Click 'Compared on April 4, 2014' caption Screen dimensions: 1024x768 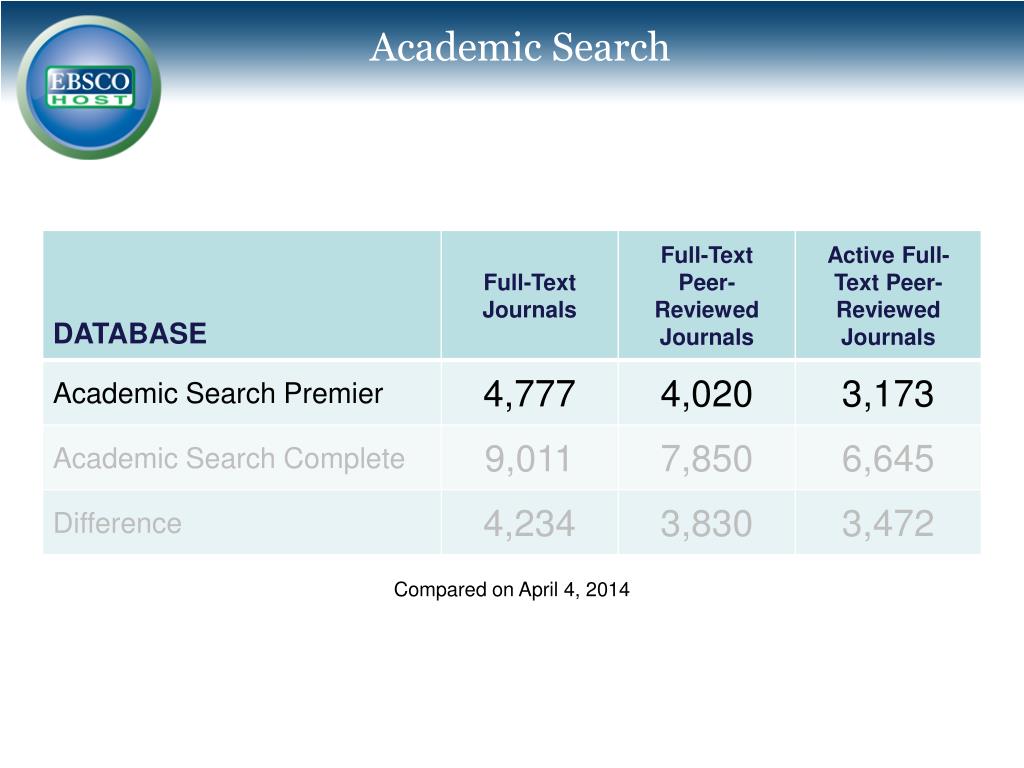[x=511, y=590]
